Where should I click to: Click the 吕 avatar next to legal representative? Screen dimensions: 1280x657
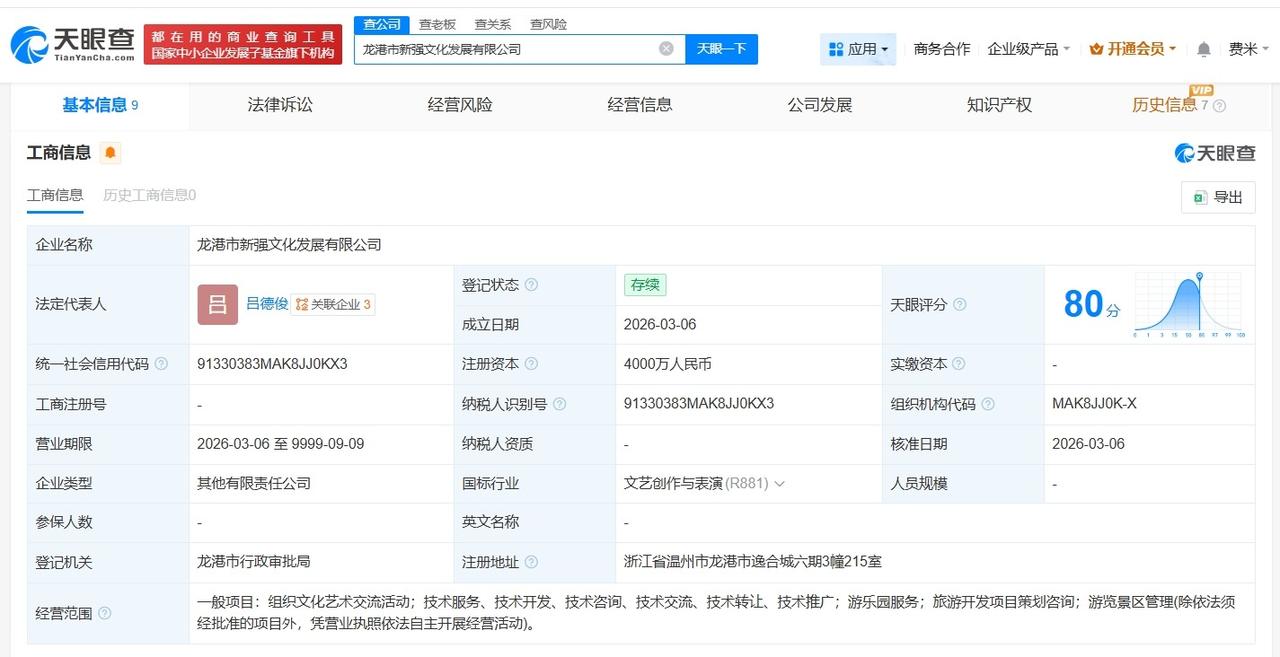(x=216, y=304)
